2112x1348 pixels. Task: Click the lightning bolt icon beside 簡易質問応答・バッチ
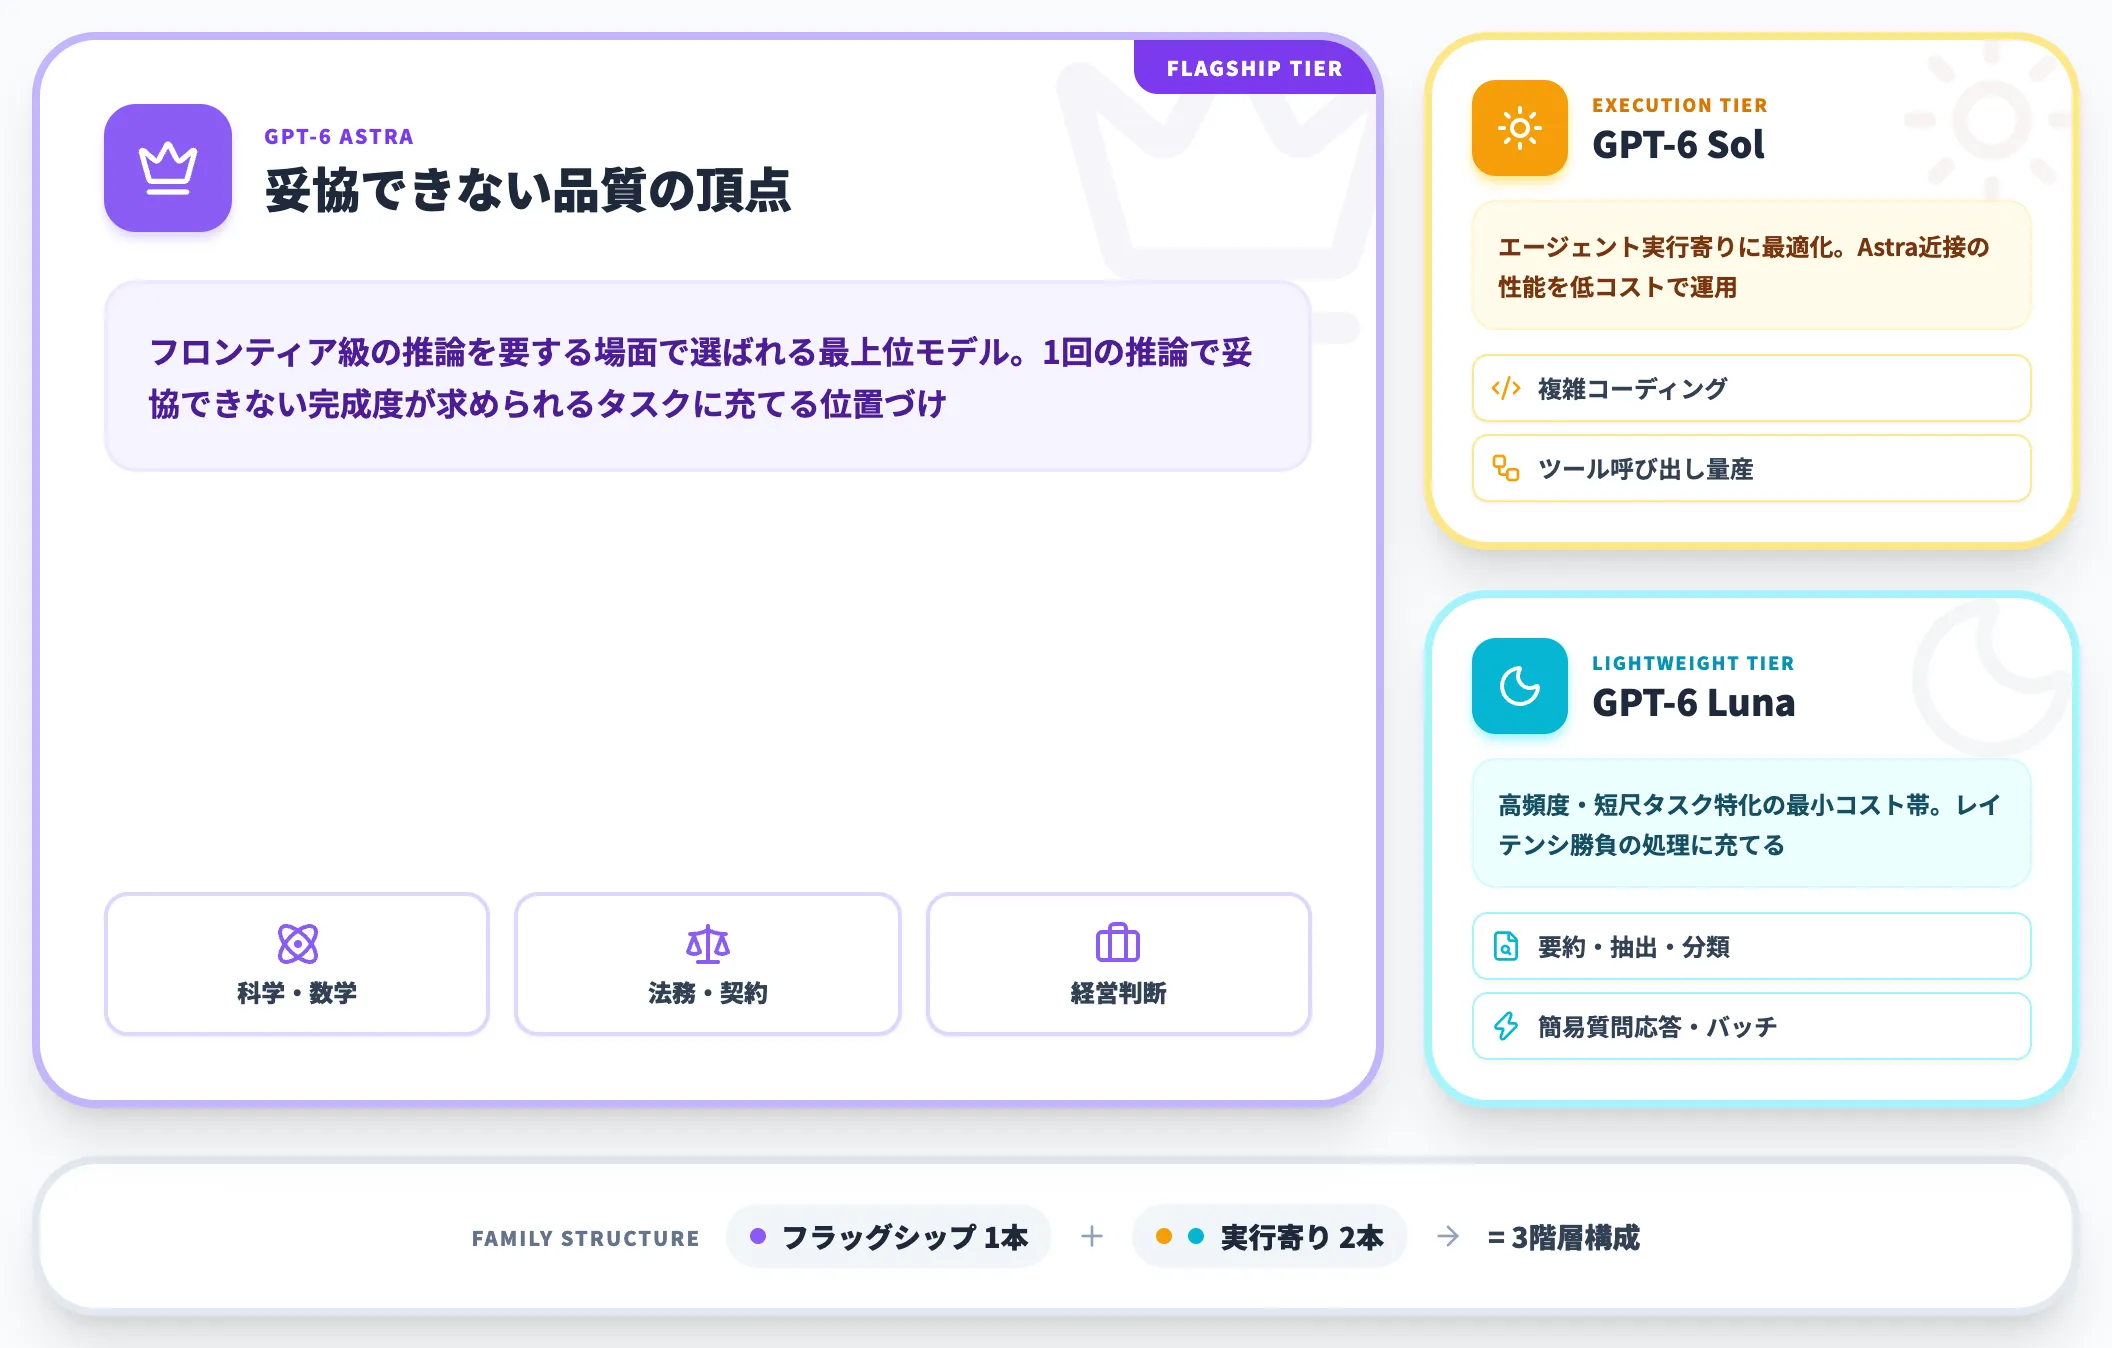[1506, 1026]
